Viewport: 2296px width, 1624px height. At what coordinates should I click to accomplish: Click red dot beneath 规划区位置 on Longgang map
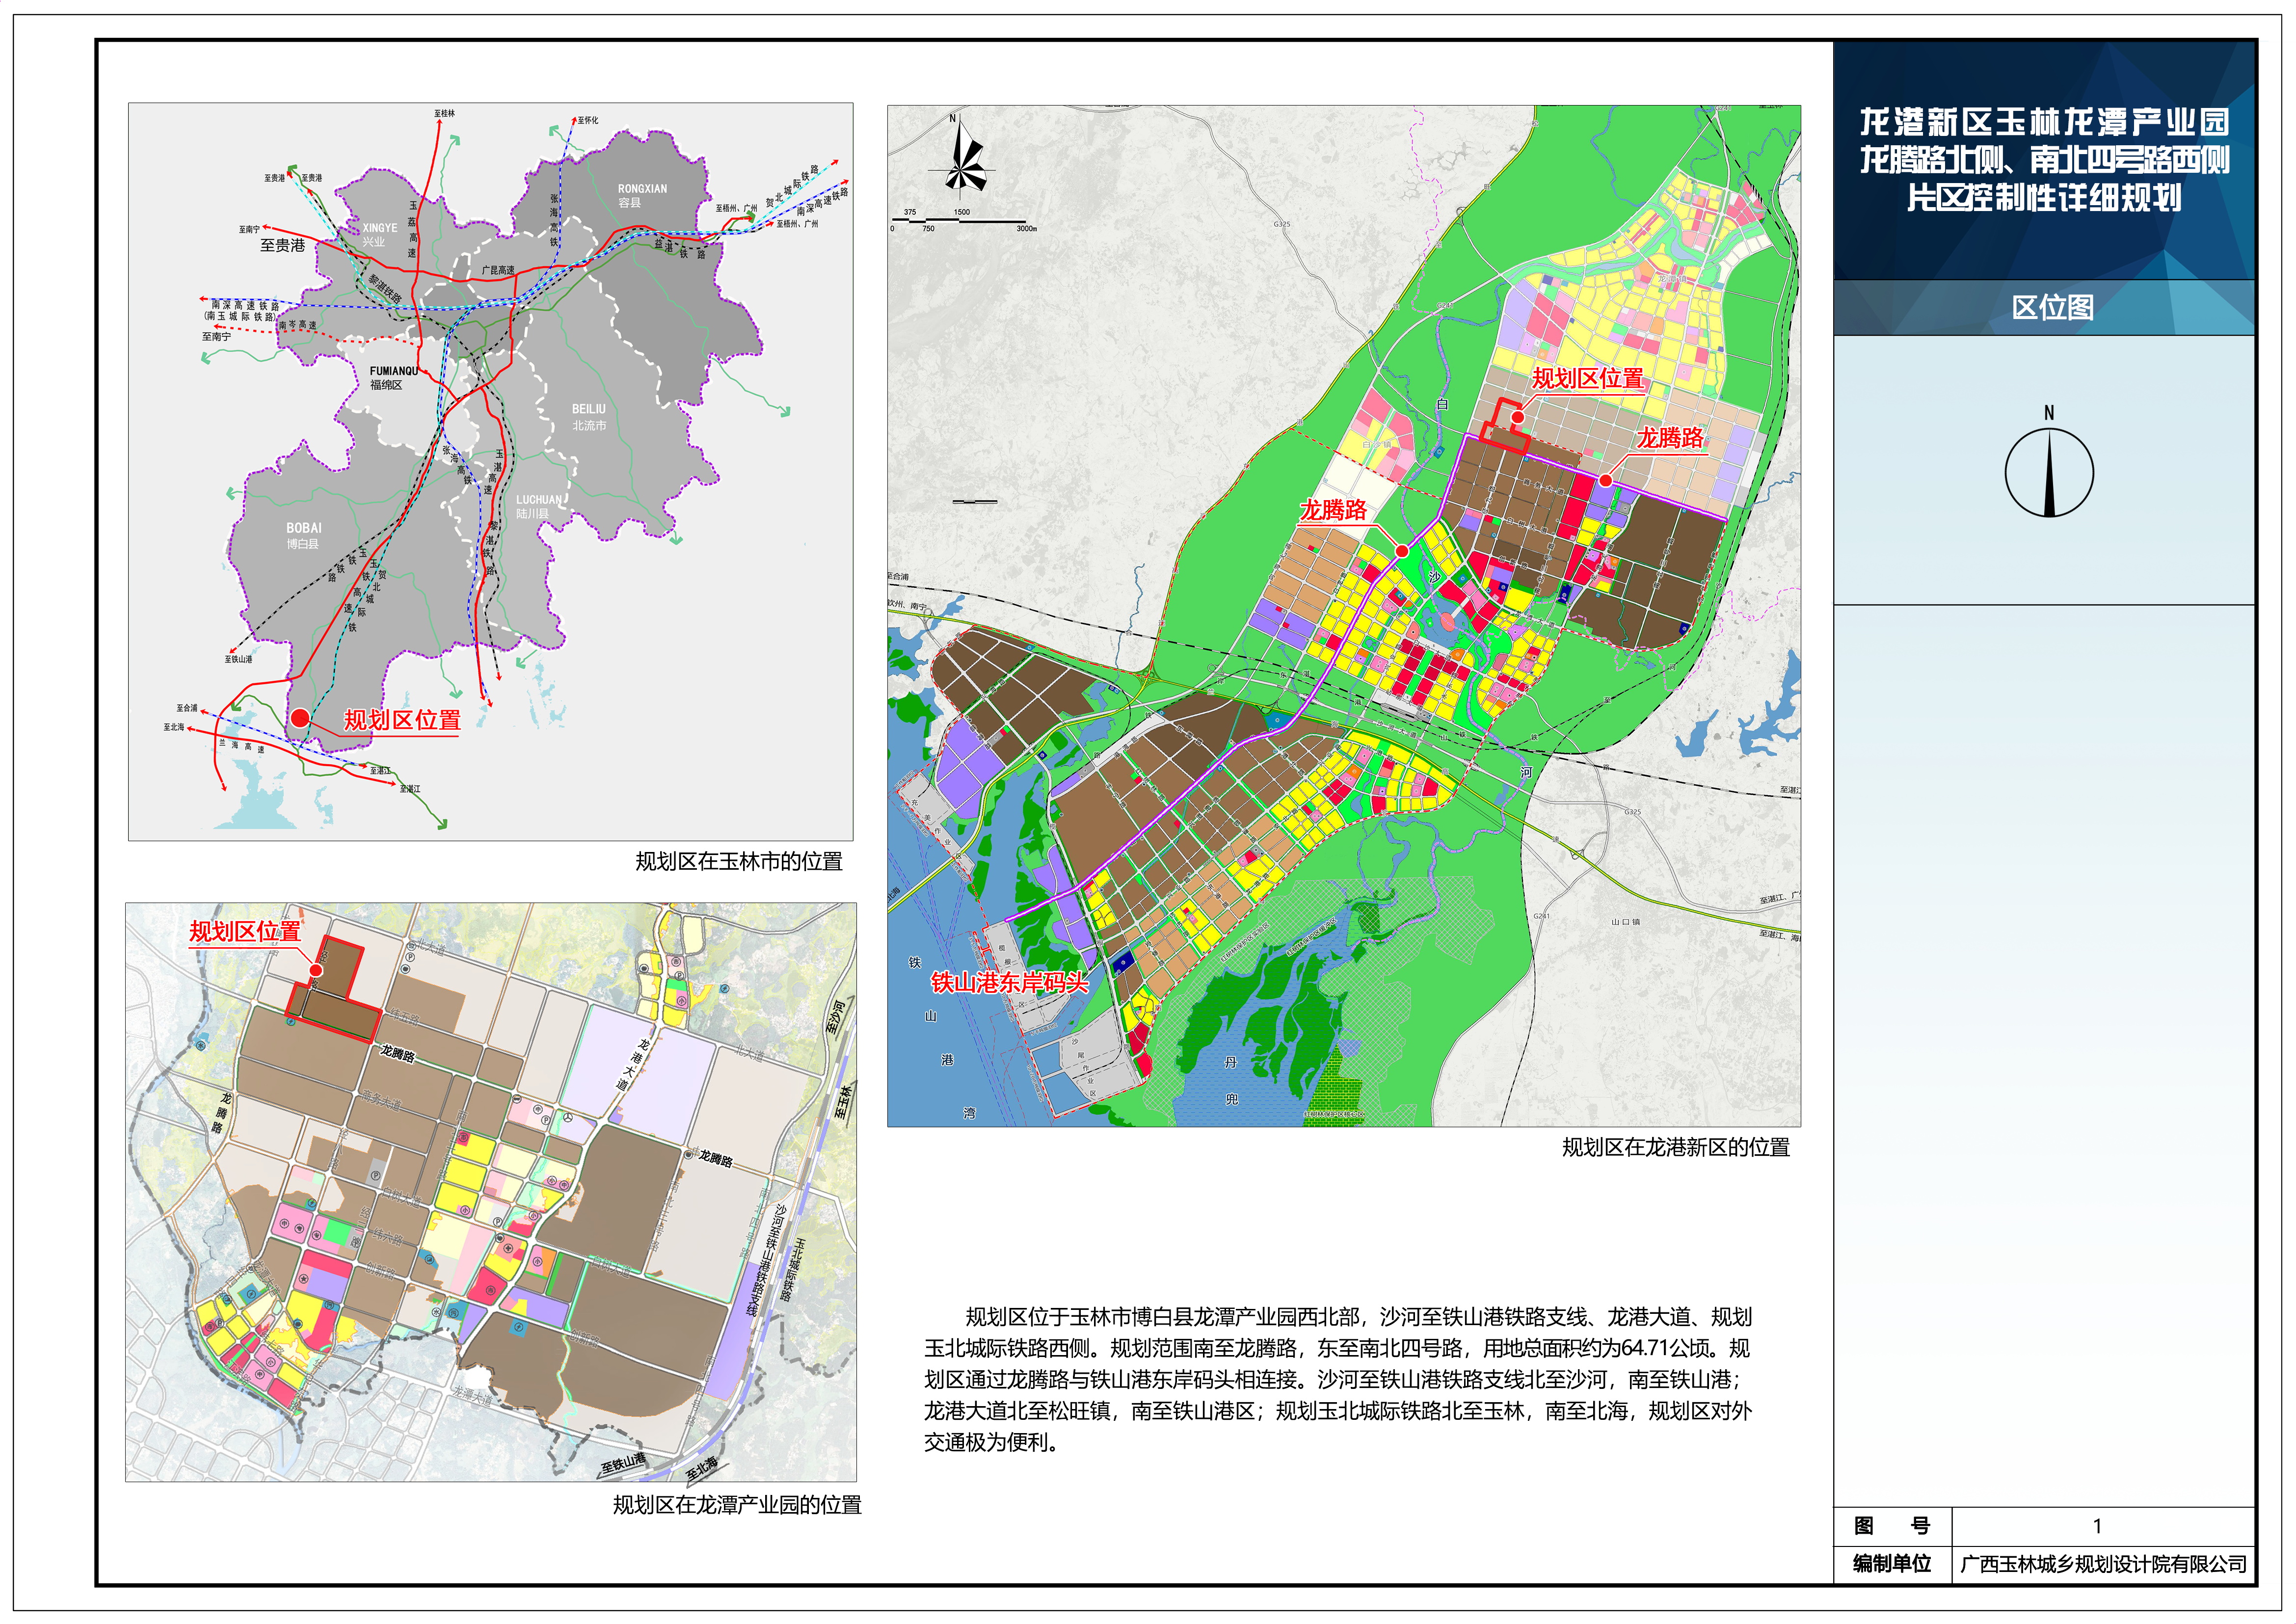pos(1517,417)
